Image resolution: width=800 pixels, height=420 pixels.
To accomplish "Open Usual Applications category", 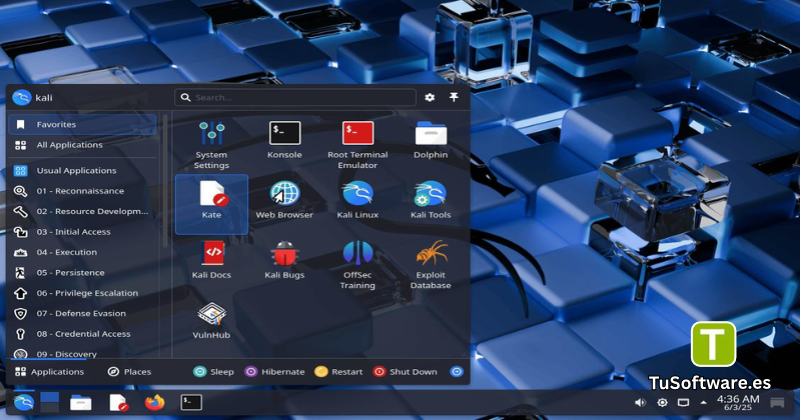I will [x=82, y=170].
